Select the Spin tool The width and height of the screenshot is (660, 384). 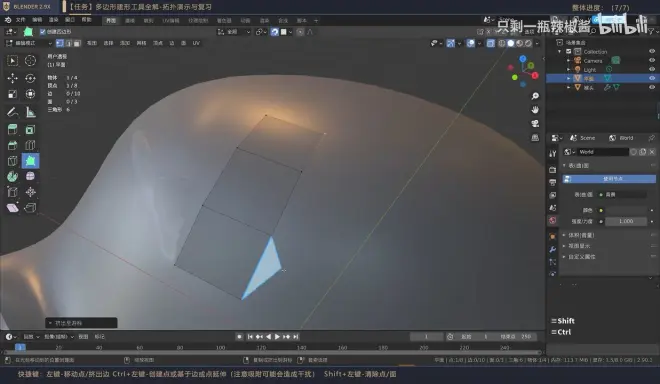point(12,176)
